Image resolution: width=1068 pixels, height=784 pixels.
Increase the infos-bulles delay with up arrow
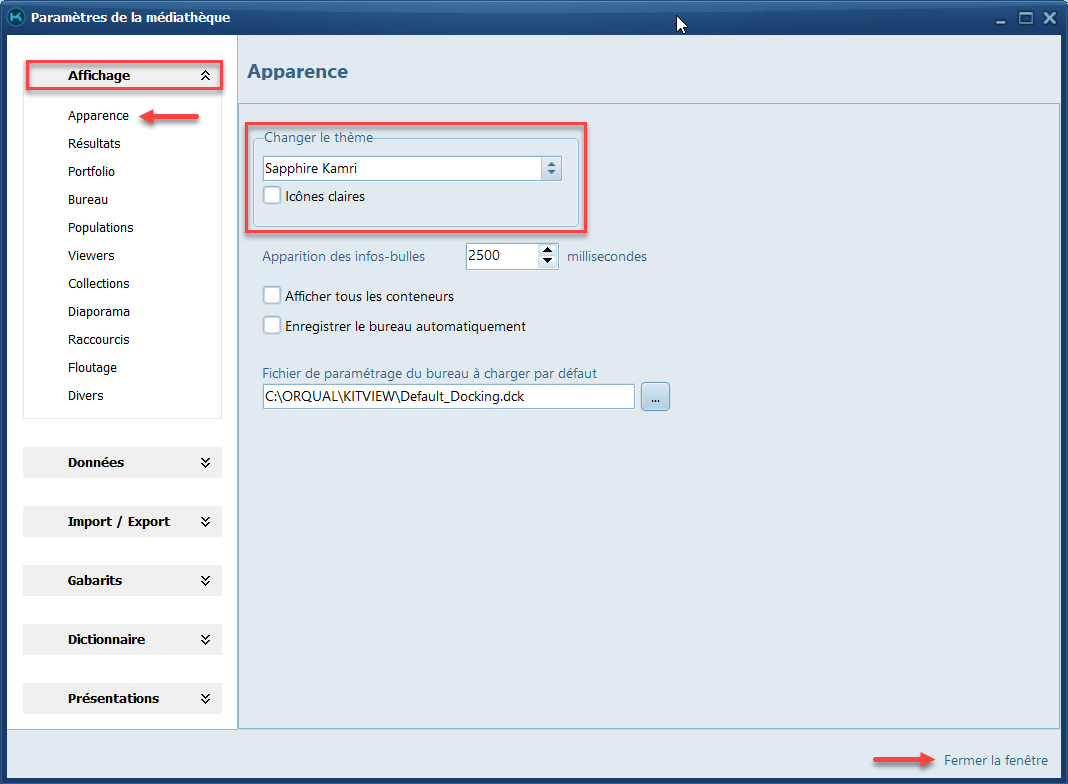tap(547, 251)
